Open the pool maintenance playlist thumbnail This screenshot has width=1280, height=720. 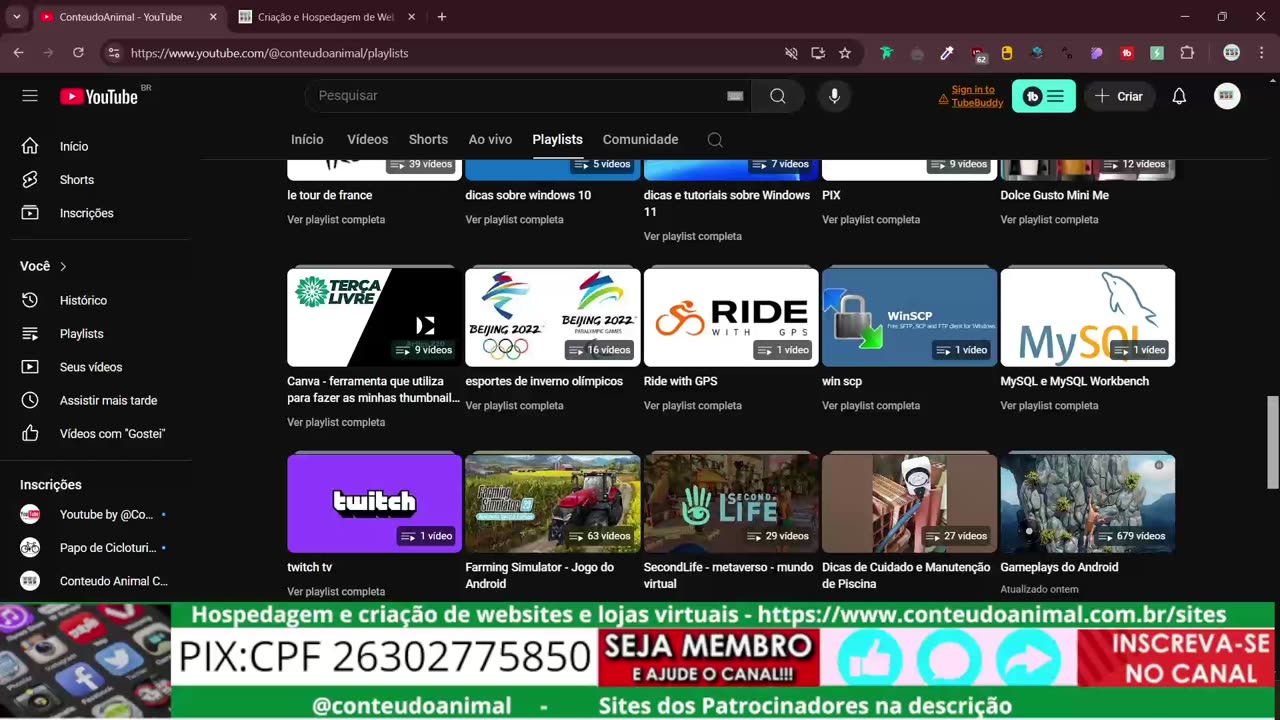(909, 503)
